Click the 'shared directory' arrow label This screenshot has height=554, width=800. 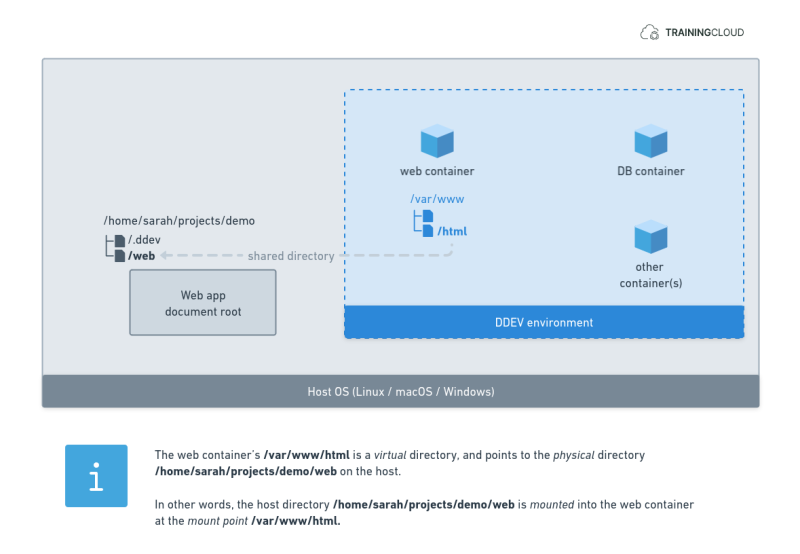(291, 256)
